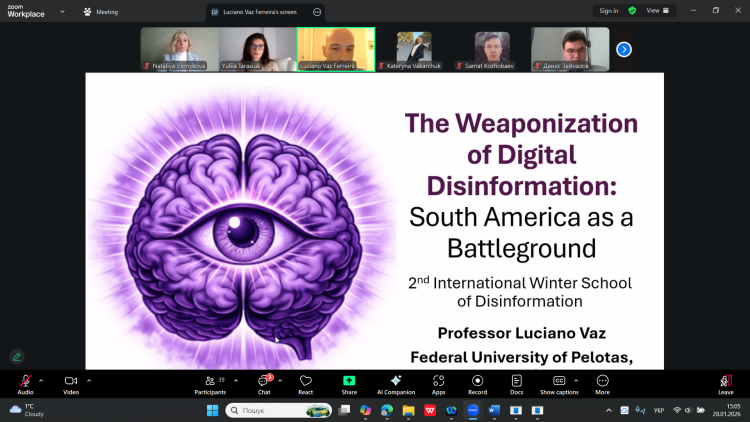Start recording with the Record icon

(477, 382)
